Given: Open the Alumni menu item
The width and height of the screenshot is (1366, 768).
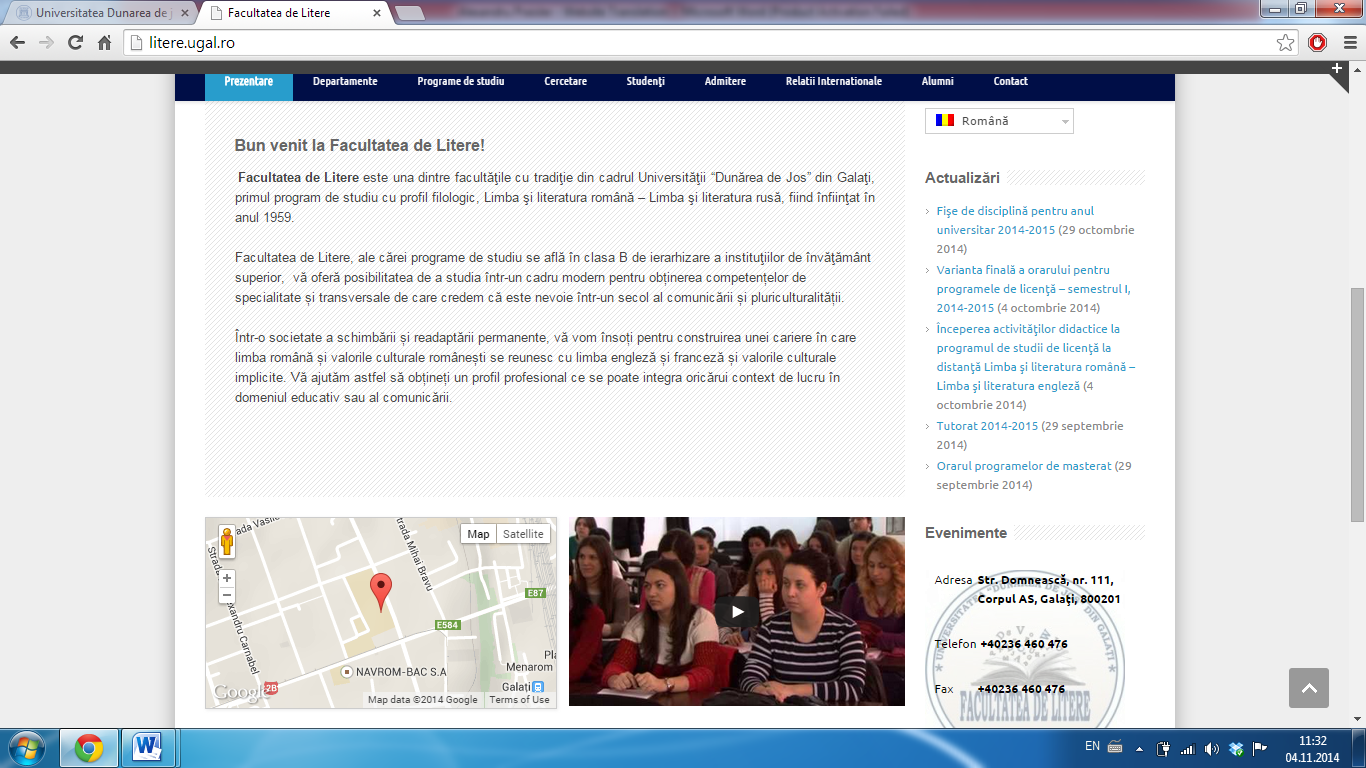Looking at the screenshot, I should coord(938,82).
